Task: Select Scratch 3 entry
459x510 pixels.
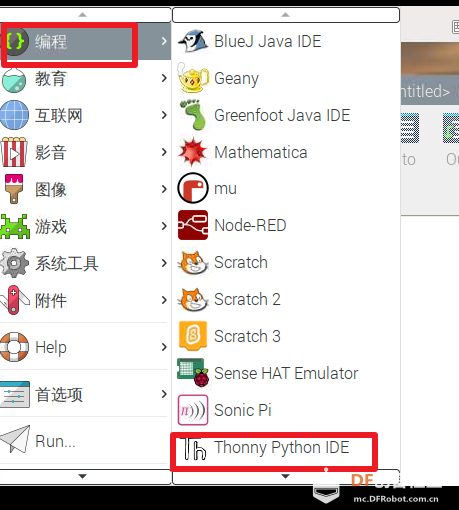Action: point(286,336)
